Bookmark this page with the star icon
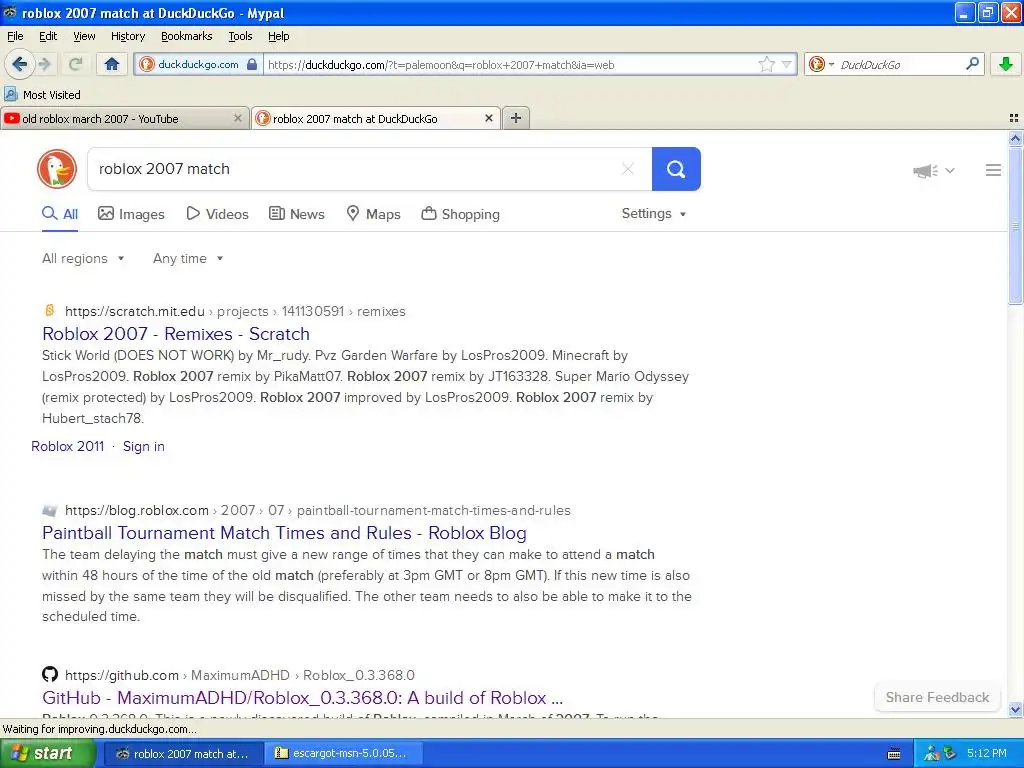This screenshot has width=1024, height=768. tap(766, 64)
